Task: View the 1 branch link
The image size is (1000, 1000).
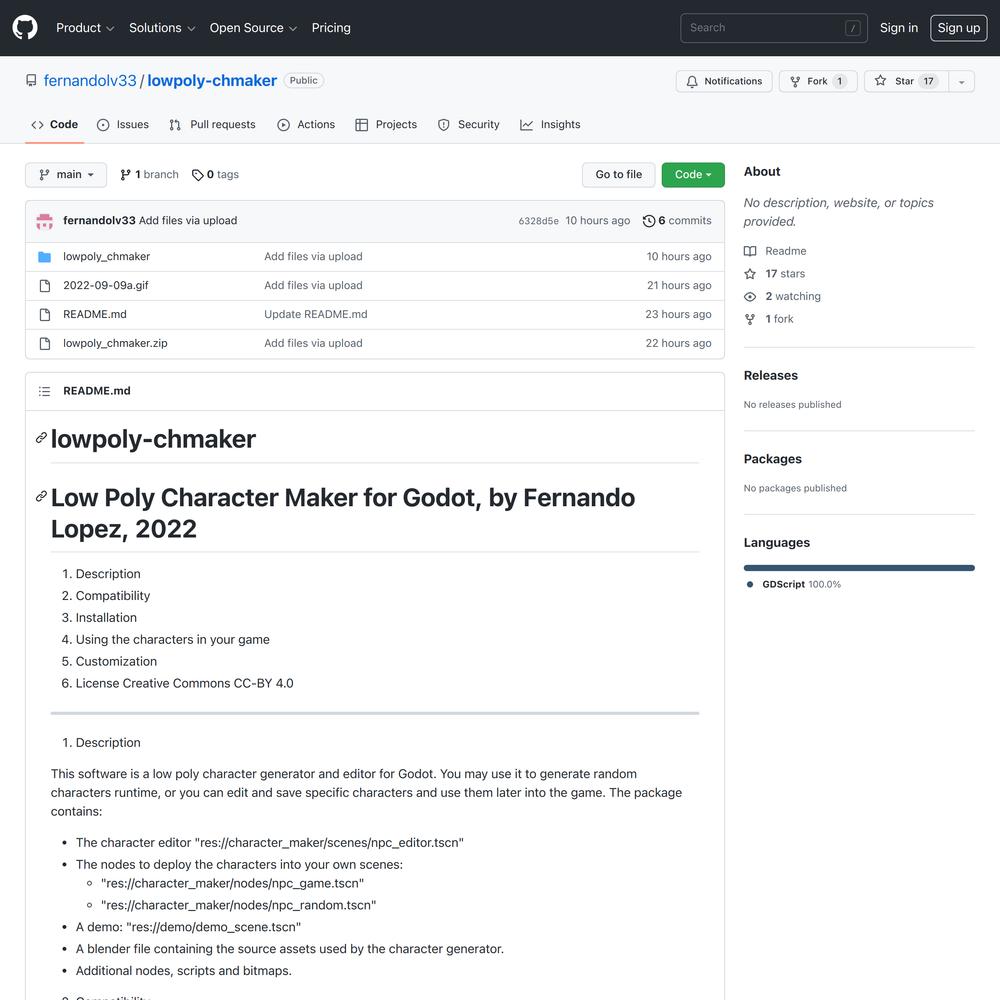Action: click(149, 175)
